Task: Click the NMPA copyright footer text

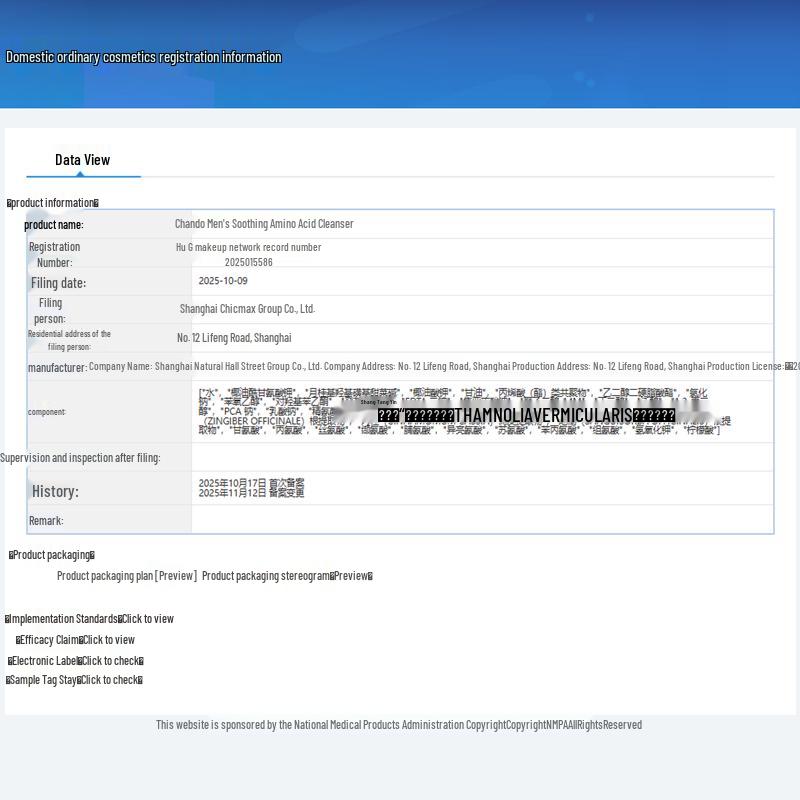Action: (399, 724)
